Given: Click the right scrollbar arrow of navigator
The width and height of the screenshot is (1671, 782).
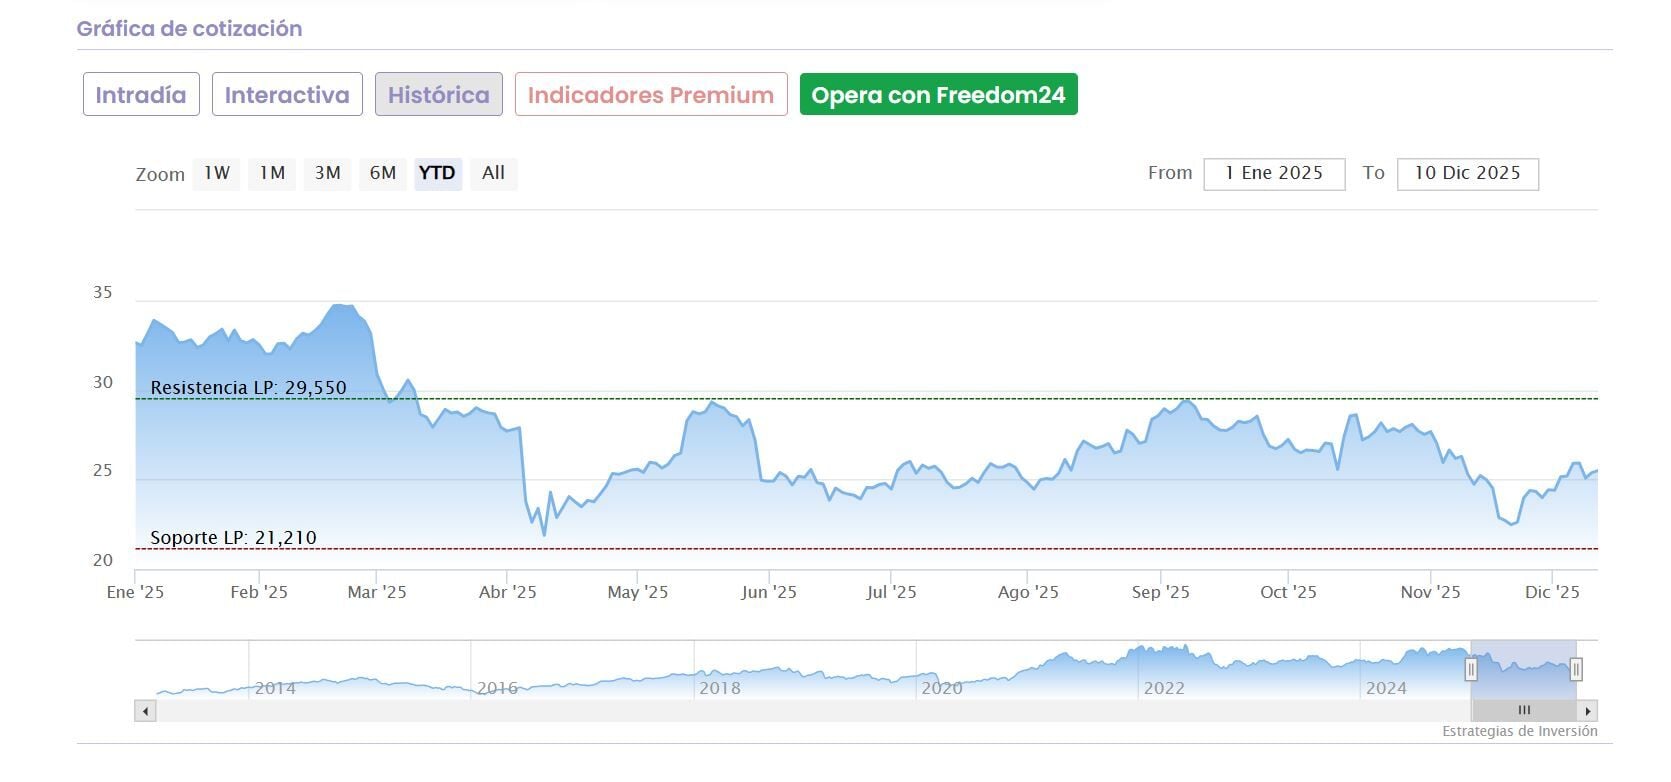Looking at the screenshot, I should [x=1587, y=711].
